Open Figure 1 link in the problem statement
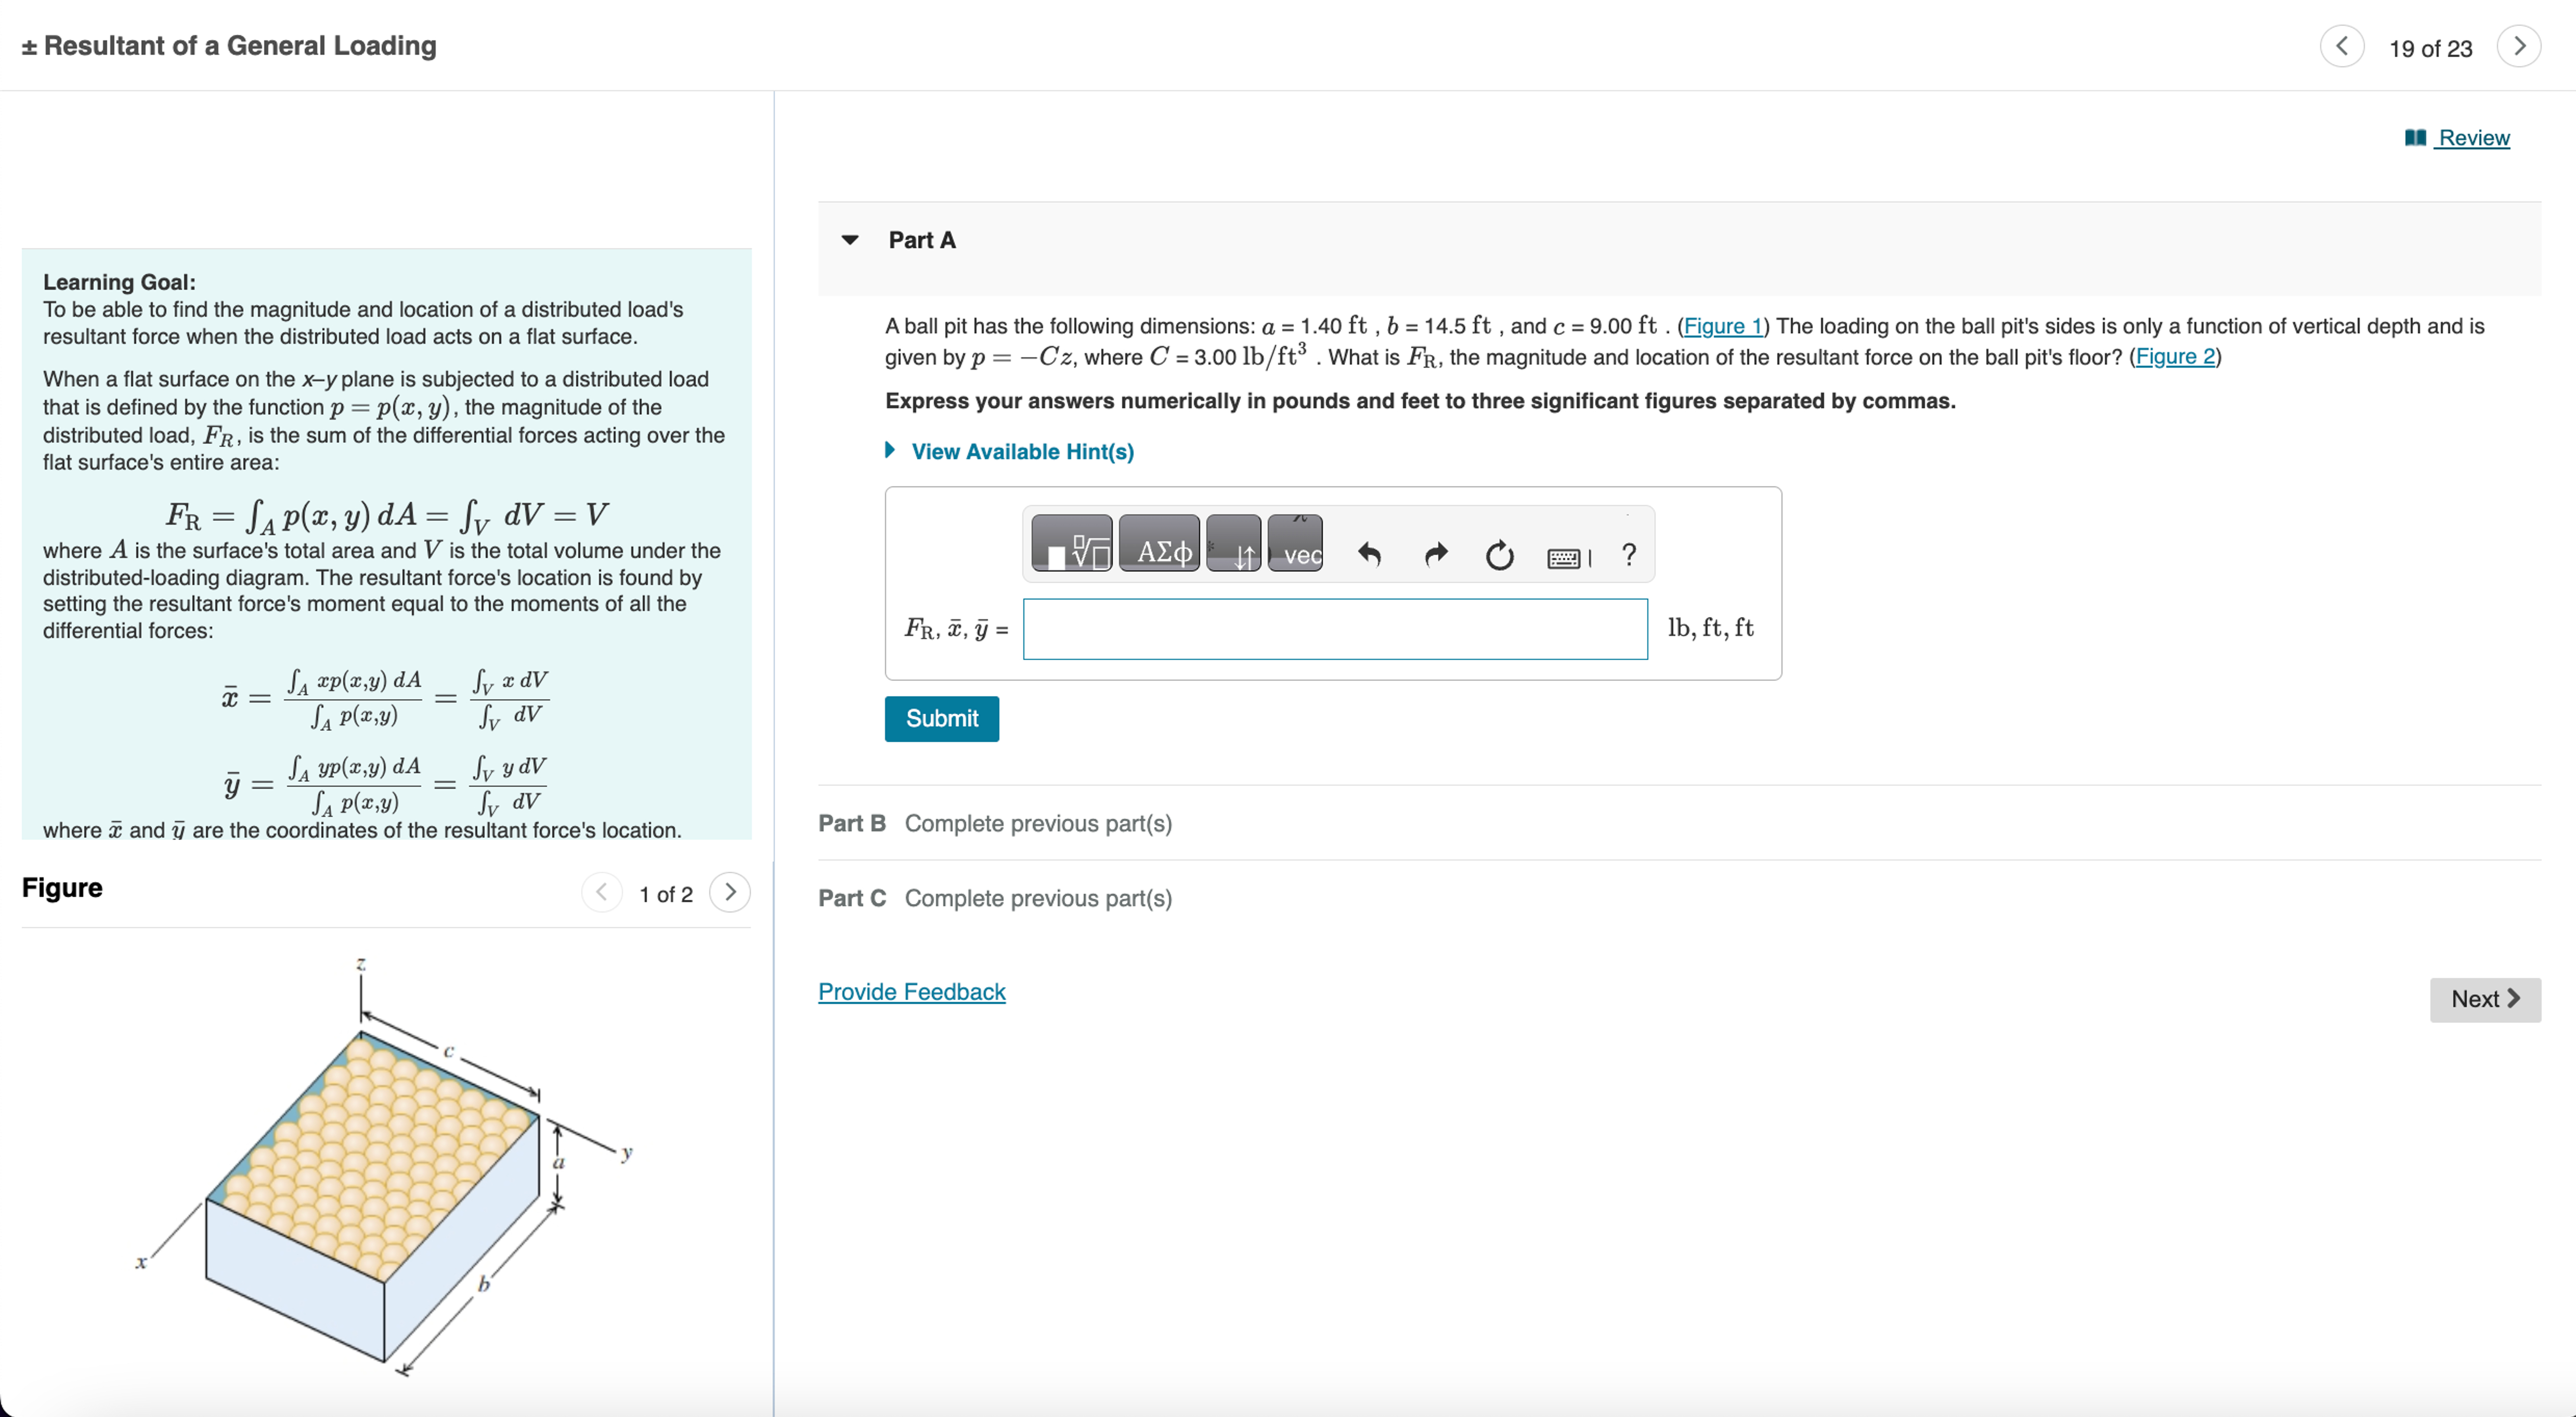Image resolution: width=2576 pixels, height=1417 pixels. [x=1722, y=326]
